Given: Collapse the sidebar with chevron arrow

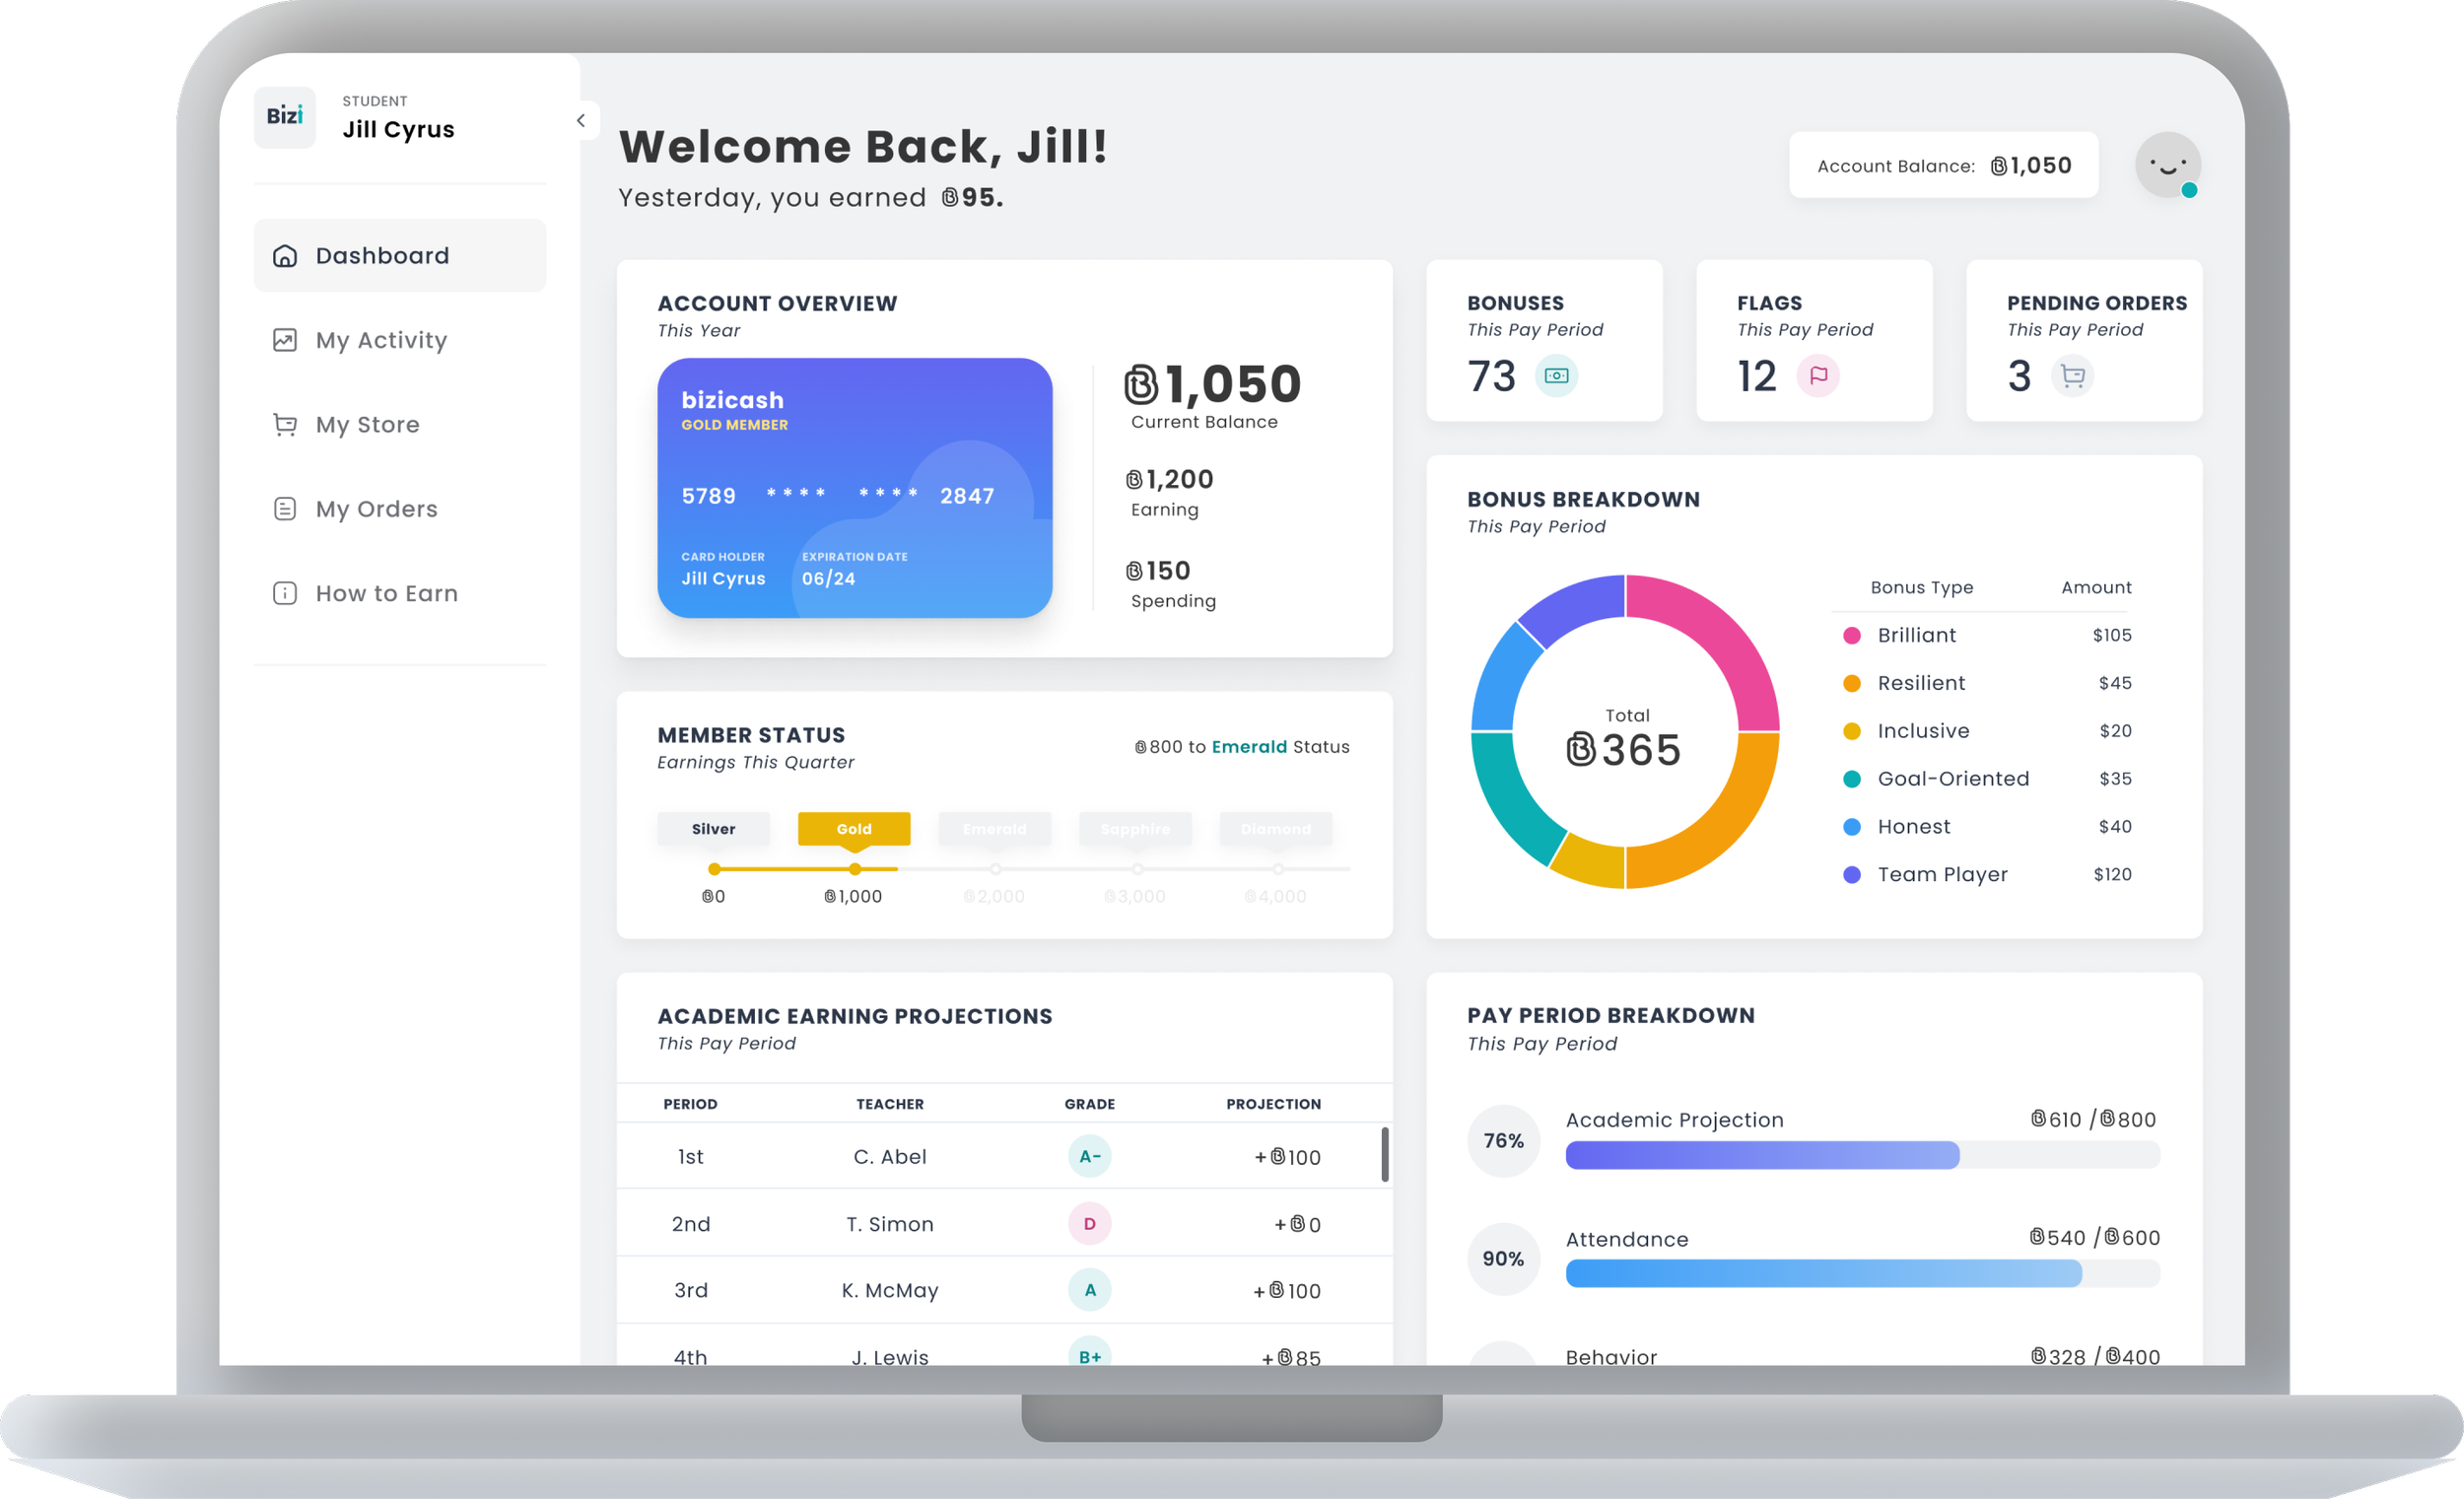Looking at the screenshot, I should tap(581, 121).
